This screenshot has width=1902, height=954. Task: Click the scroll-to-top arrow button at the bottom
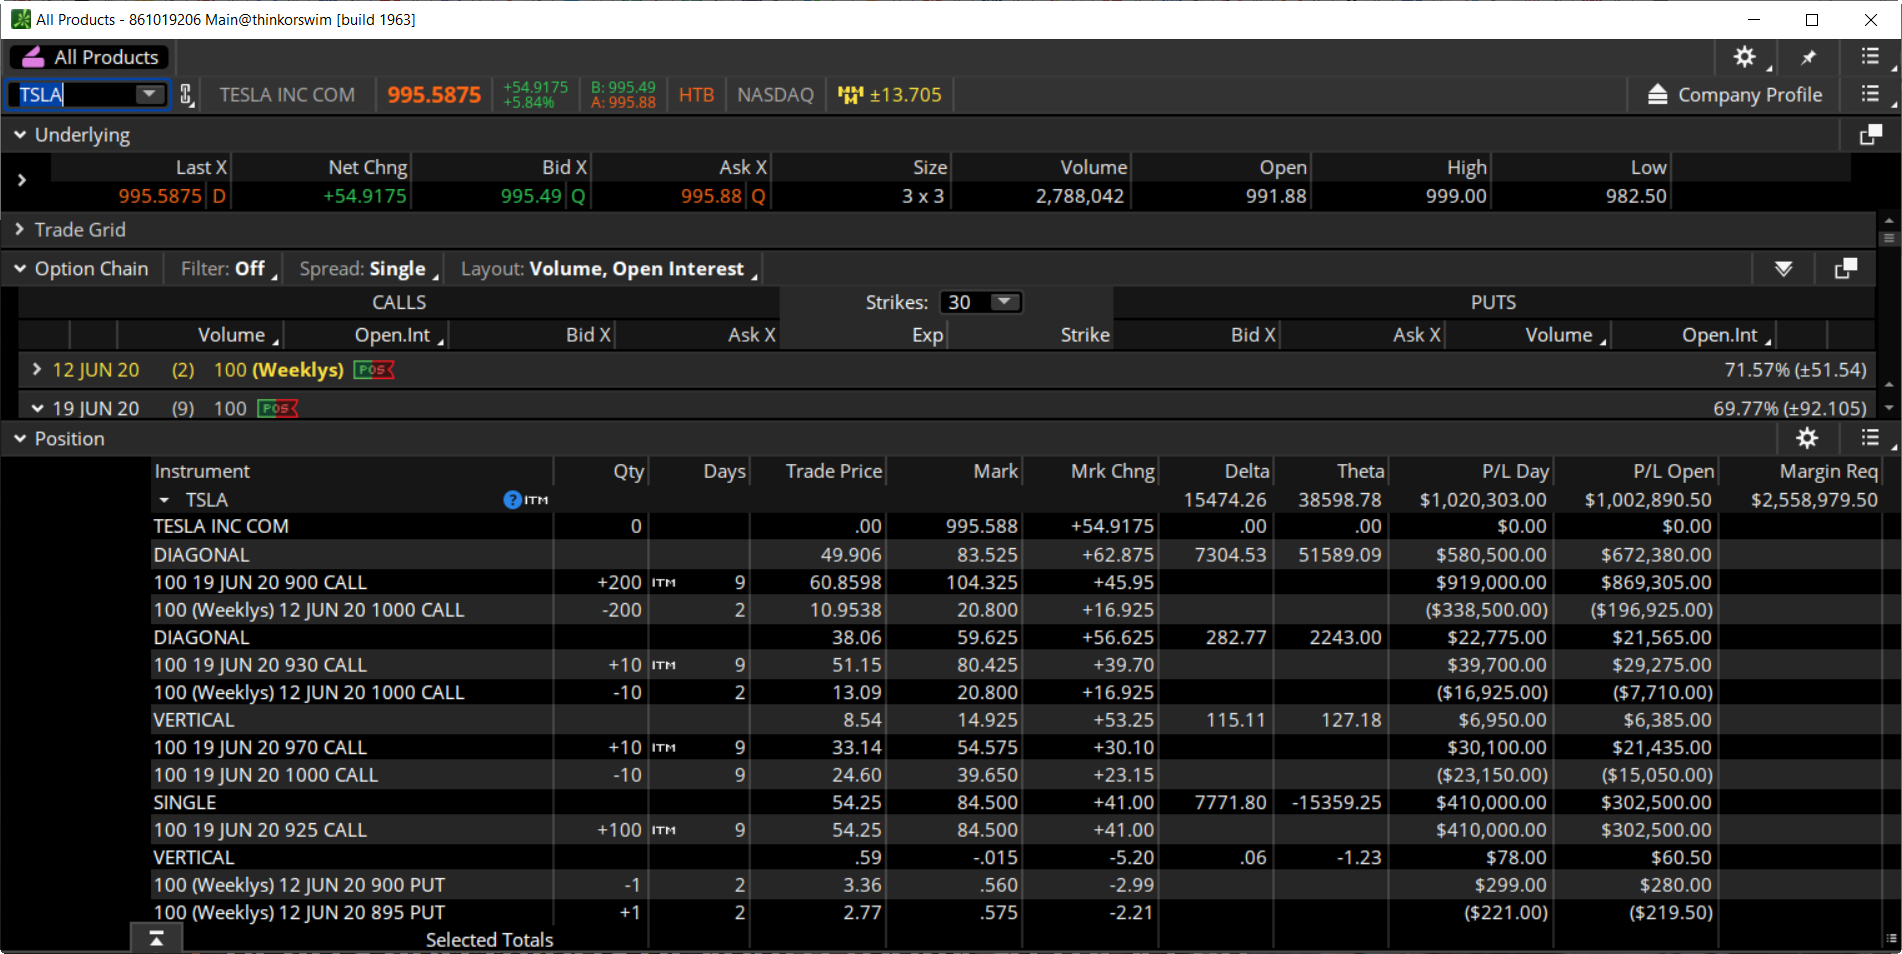[x=157, y=938]
